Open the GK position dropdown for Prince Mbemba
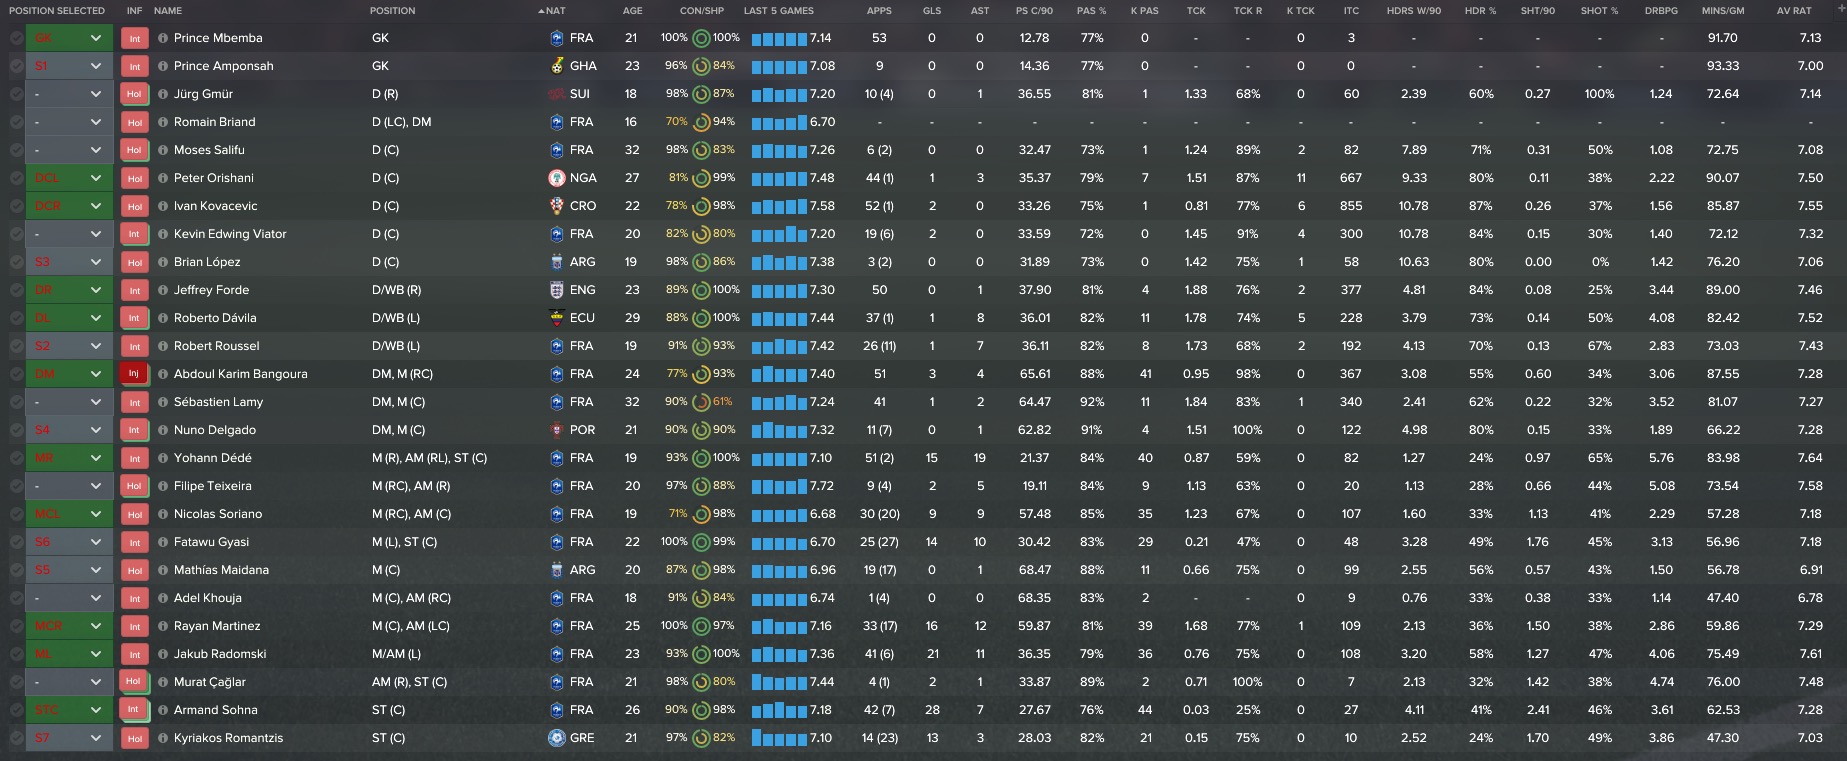Image resolution: width=1847 pixels, height=761 pixels. click(96, 38)
